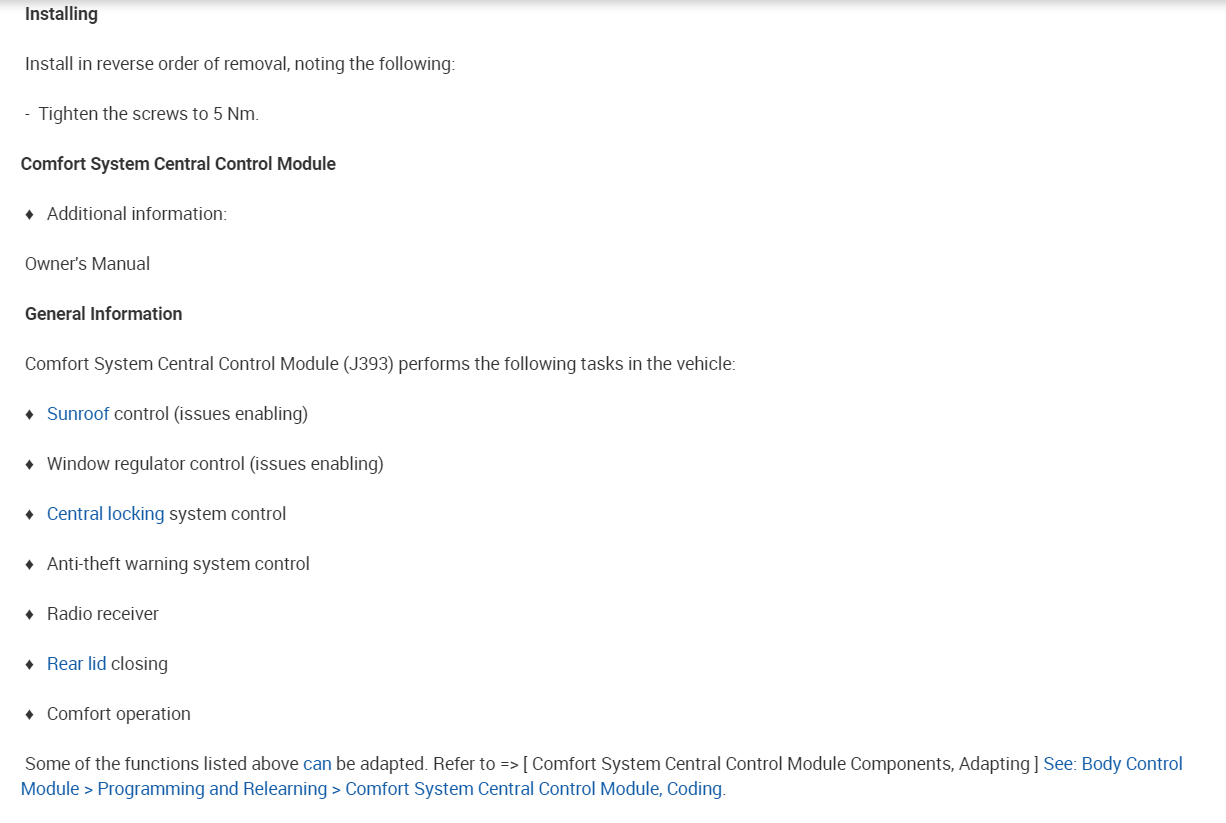Open the 'See: Body Control' link
Image resolution: width=1226 pixels, height=823 pixels.
(x=1112, y=764)
